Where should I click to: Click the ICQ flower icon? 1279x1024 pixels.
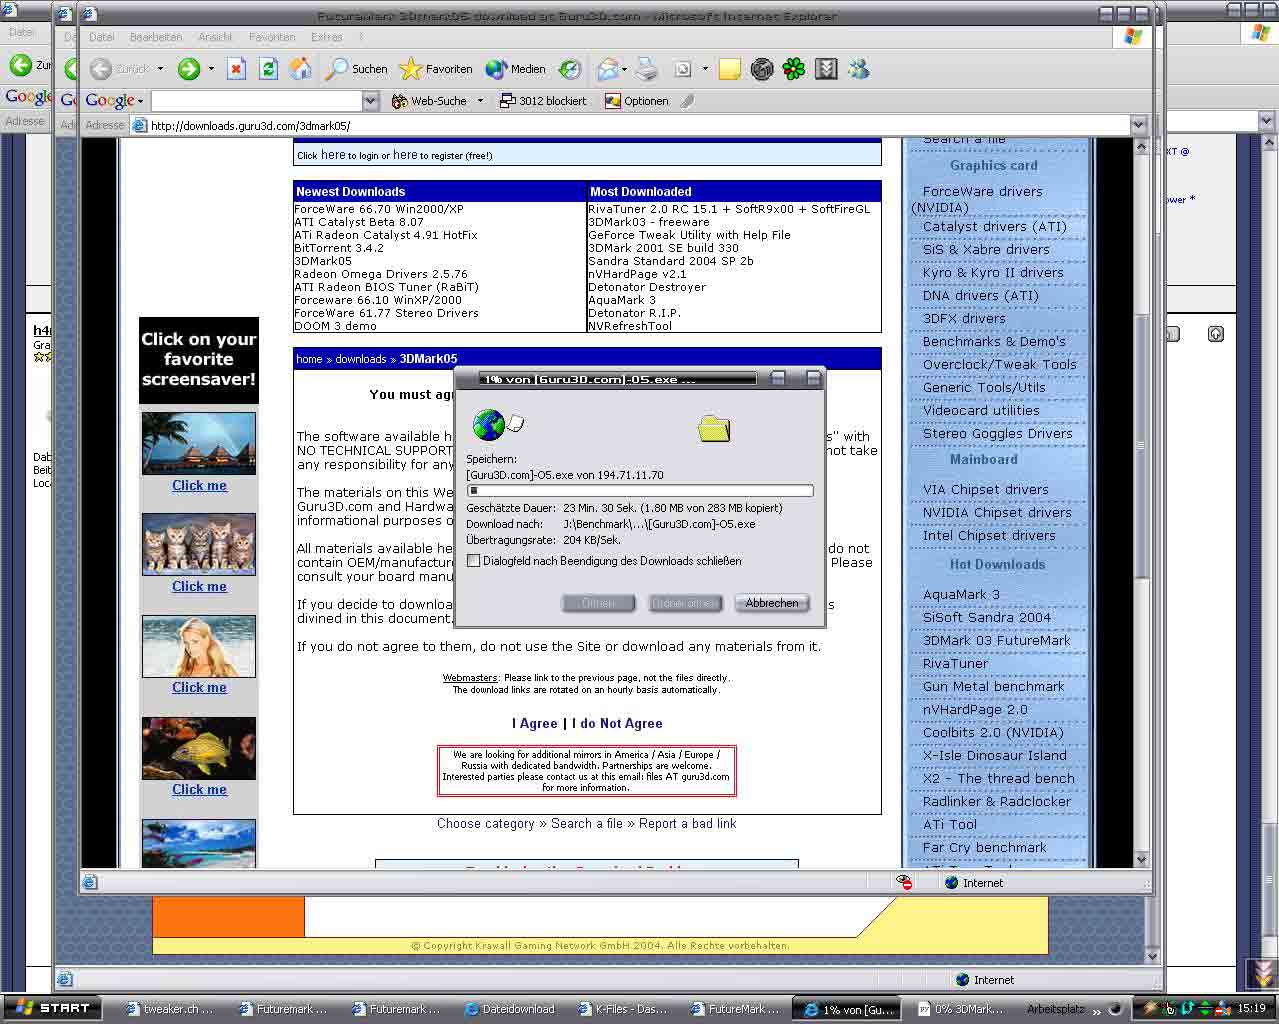[794, 69]
